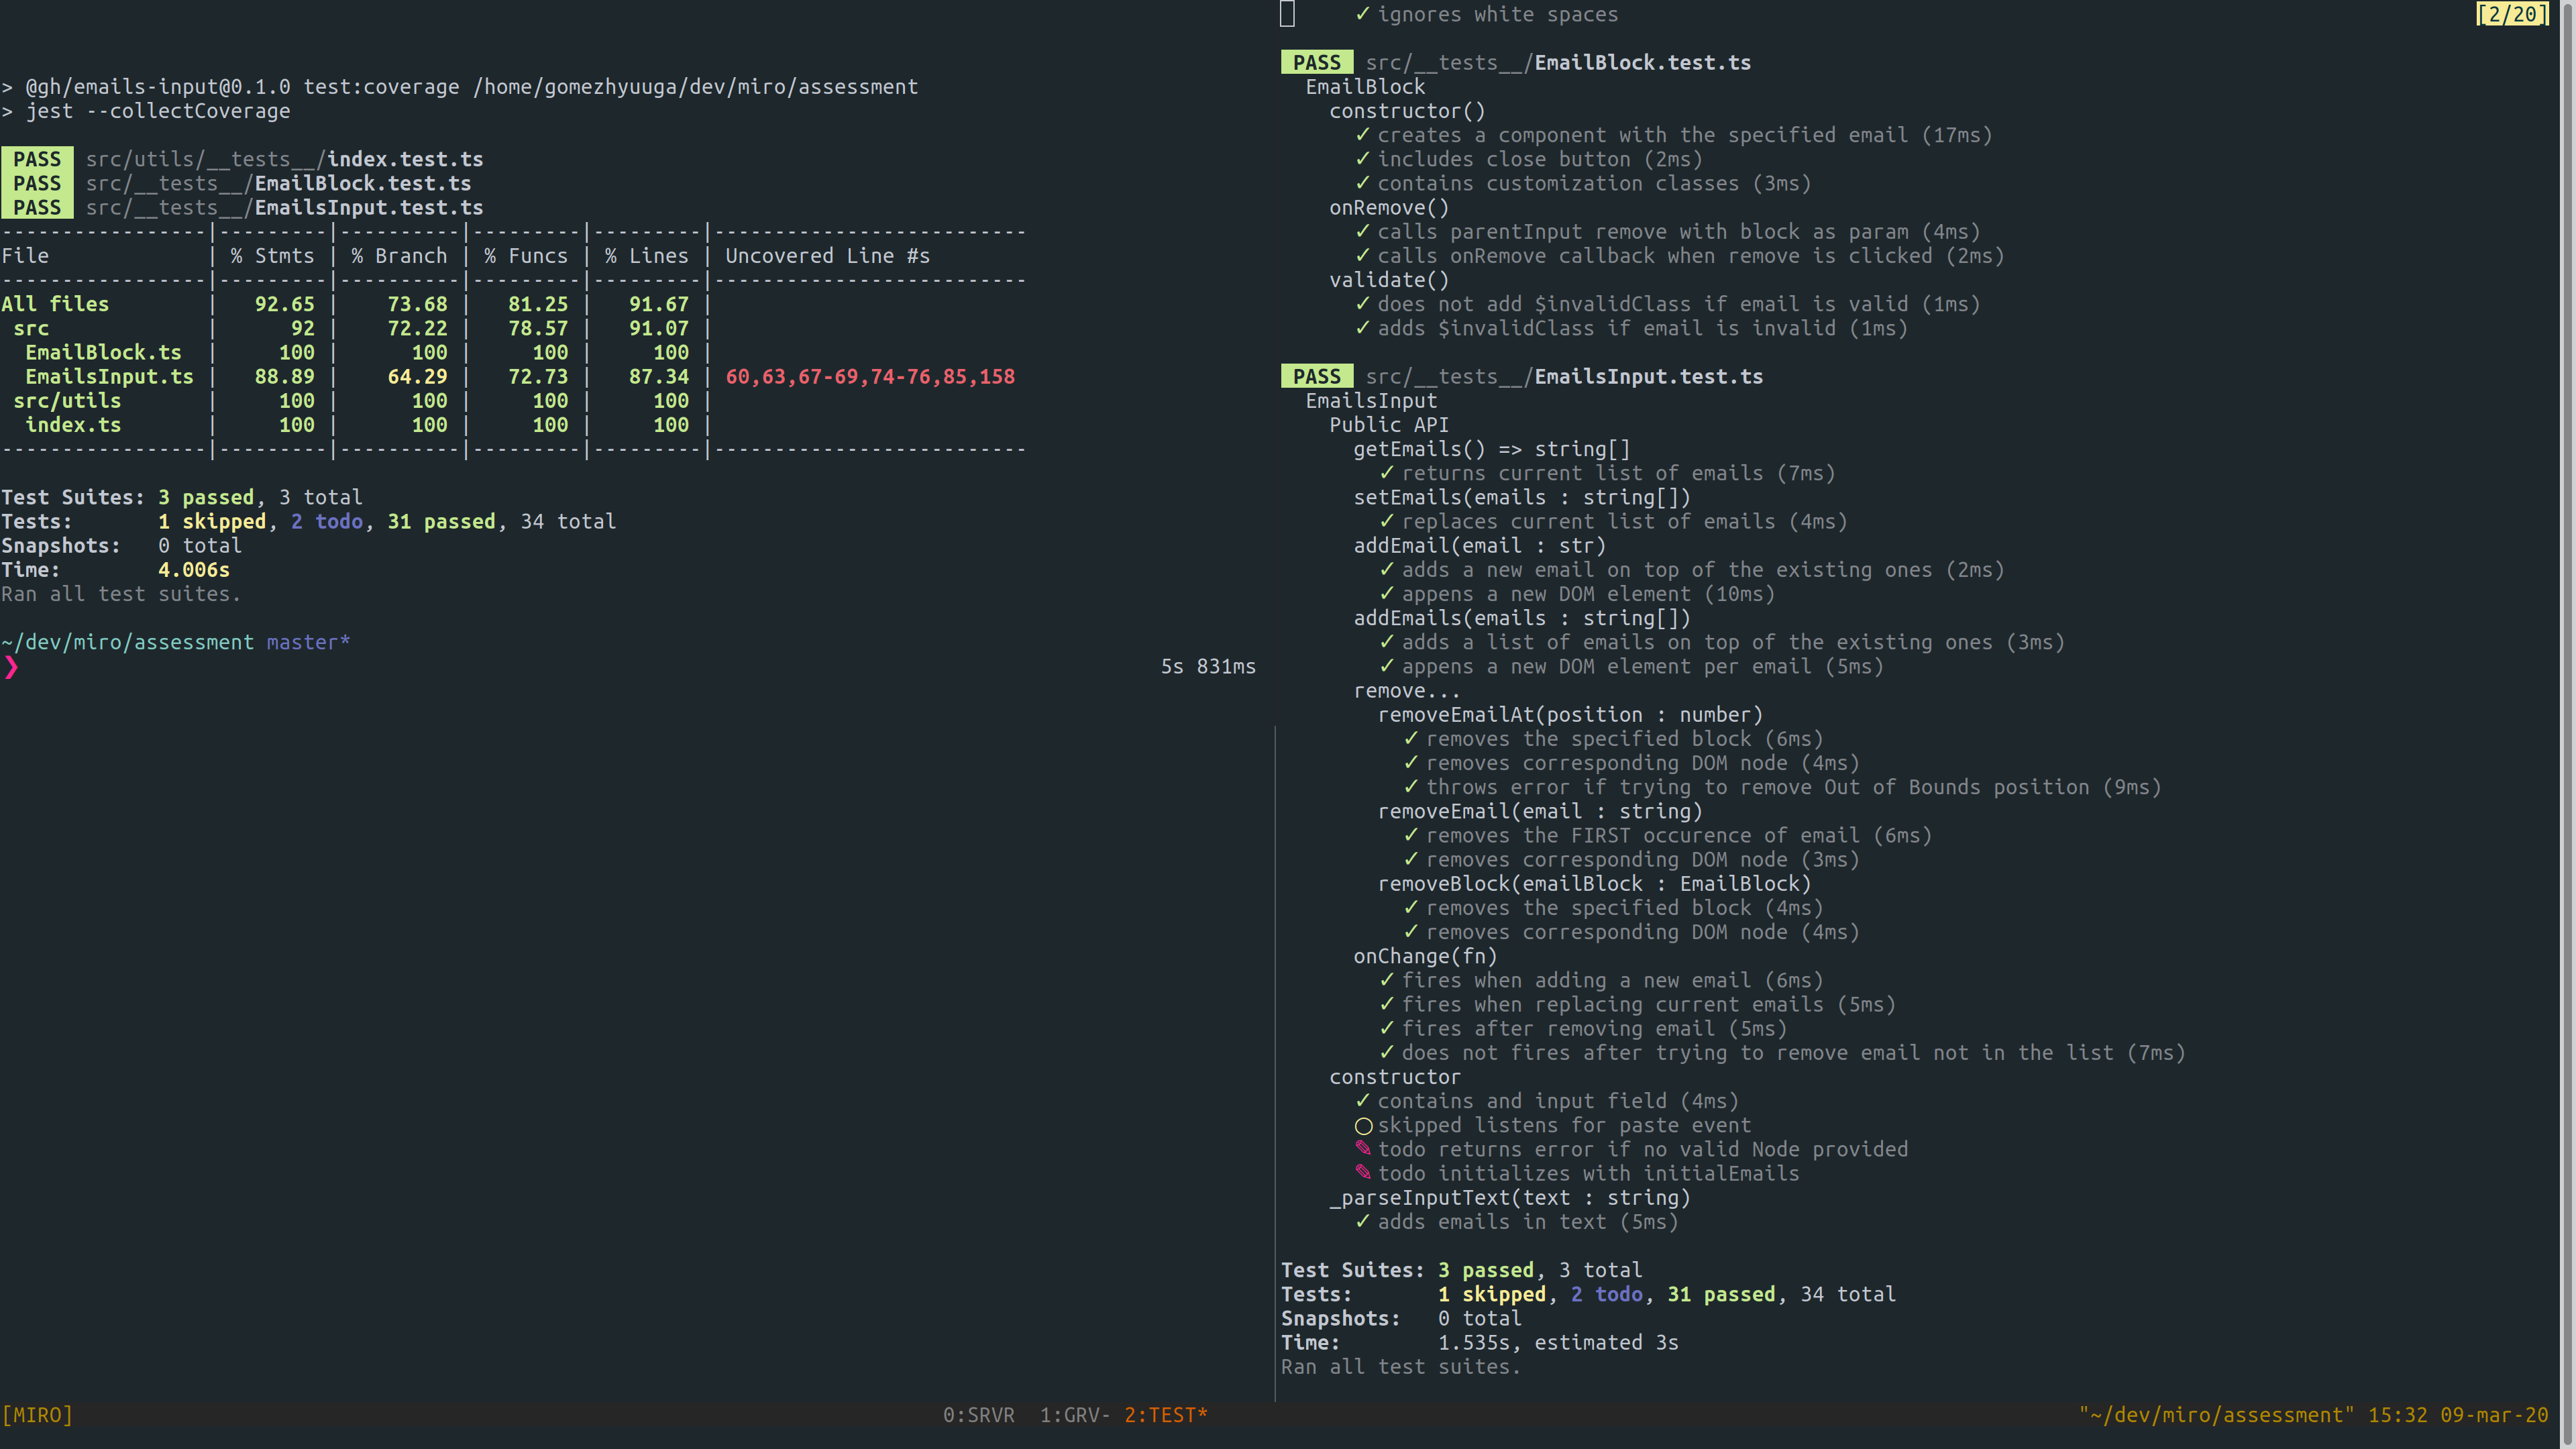The width and height of the screenshot is (2576, 1449).
Task: Click the EmailBlock.test.ts path in right pane
Action: click(x=1558, y=63)
